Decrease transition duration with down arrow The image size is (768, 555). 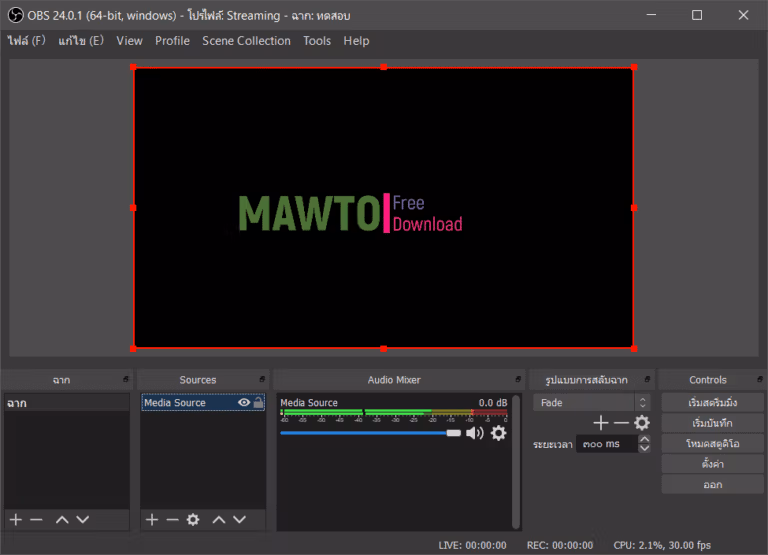coord(645,448)
